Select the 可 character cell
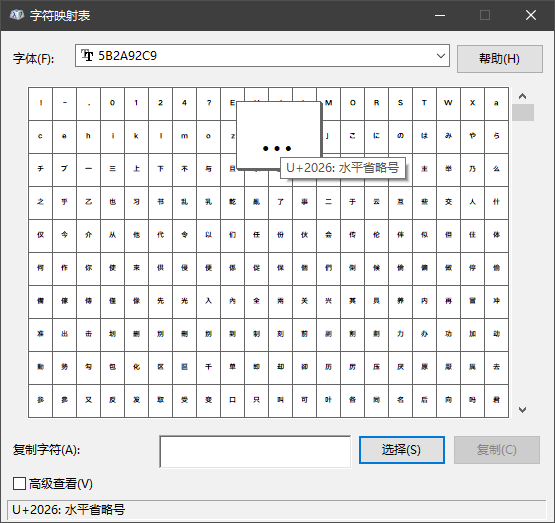555x523 pixels. pos(304,401)
